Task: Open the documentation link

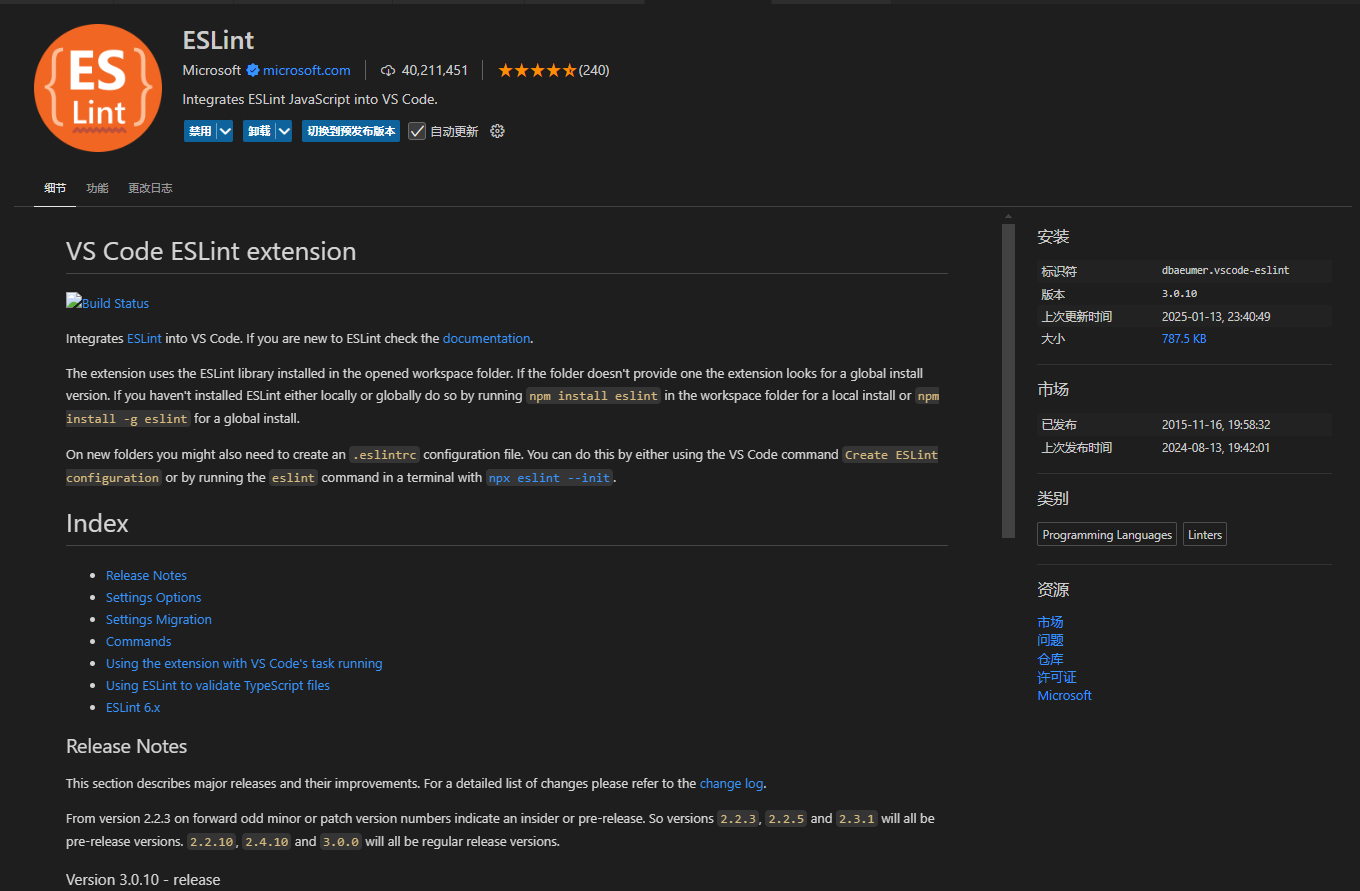Action: (x=486, y=338)
